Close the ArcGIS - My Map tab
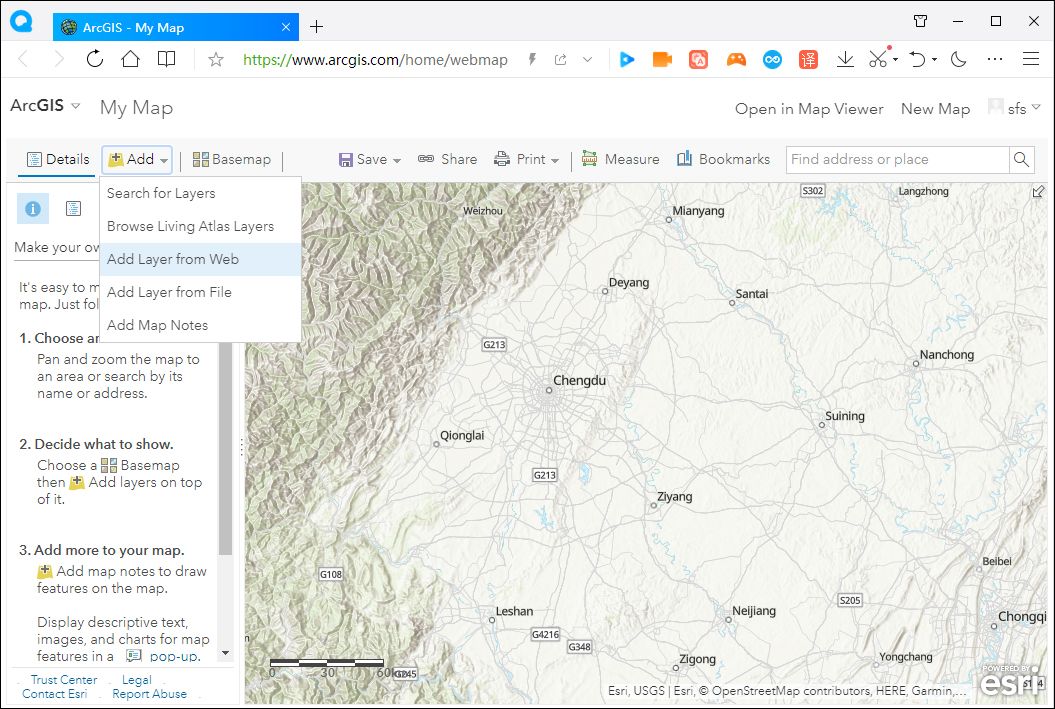This screenshot has width=1055, height=709. (x=286, y=27)
